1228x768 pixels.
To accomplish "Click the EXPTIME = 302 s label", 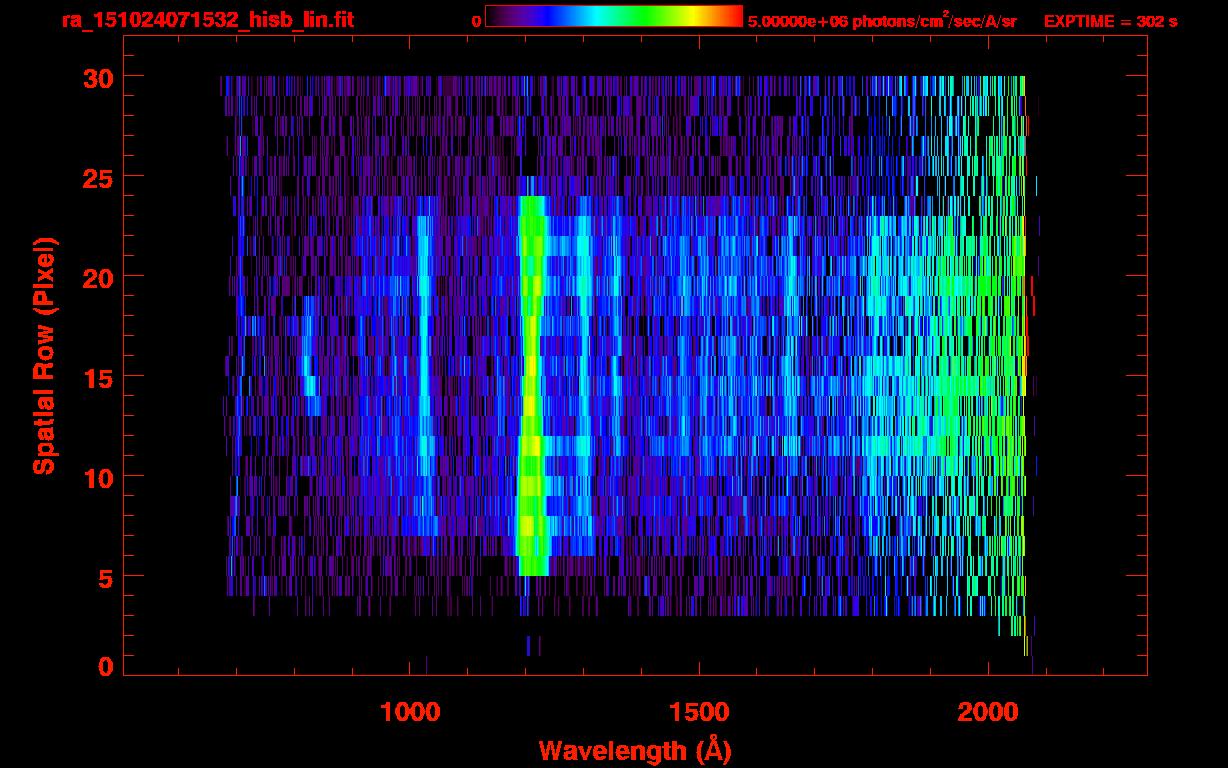I will [x=1110, y=21].
